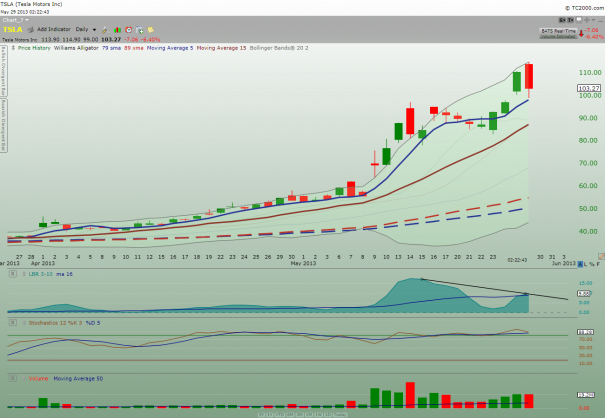
Task: Select the YTD time span button
Action: 280,415
